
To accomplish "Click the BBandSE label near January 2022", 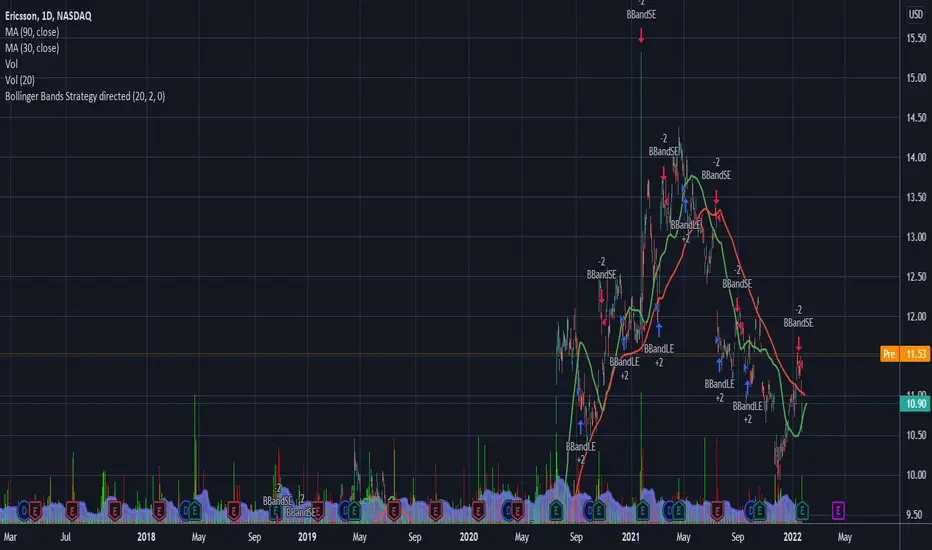I will (798, 323).
